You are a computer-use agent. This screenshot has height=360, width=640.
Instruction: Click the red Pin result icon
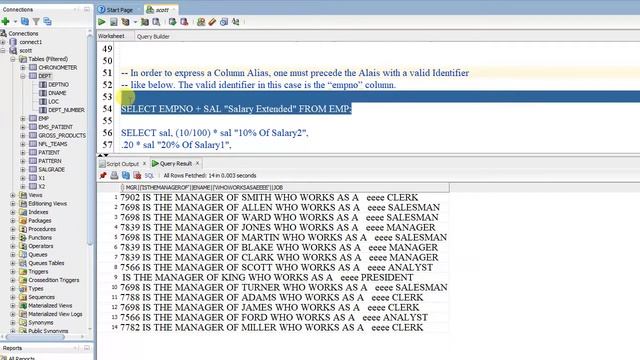point(103,176)
